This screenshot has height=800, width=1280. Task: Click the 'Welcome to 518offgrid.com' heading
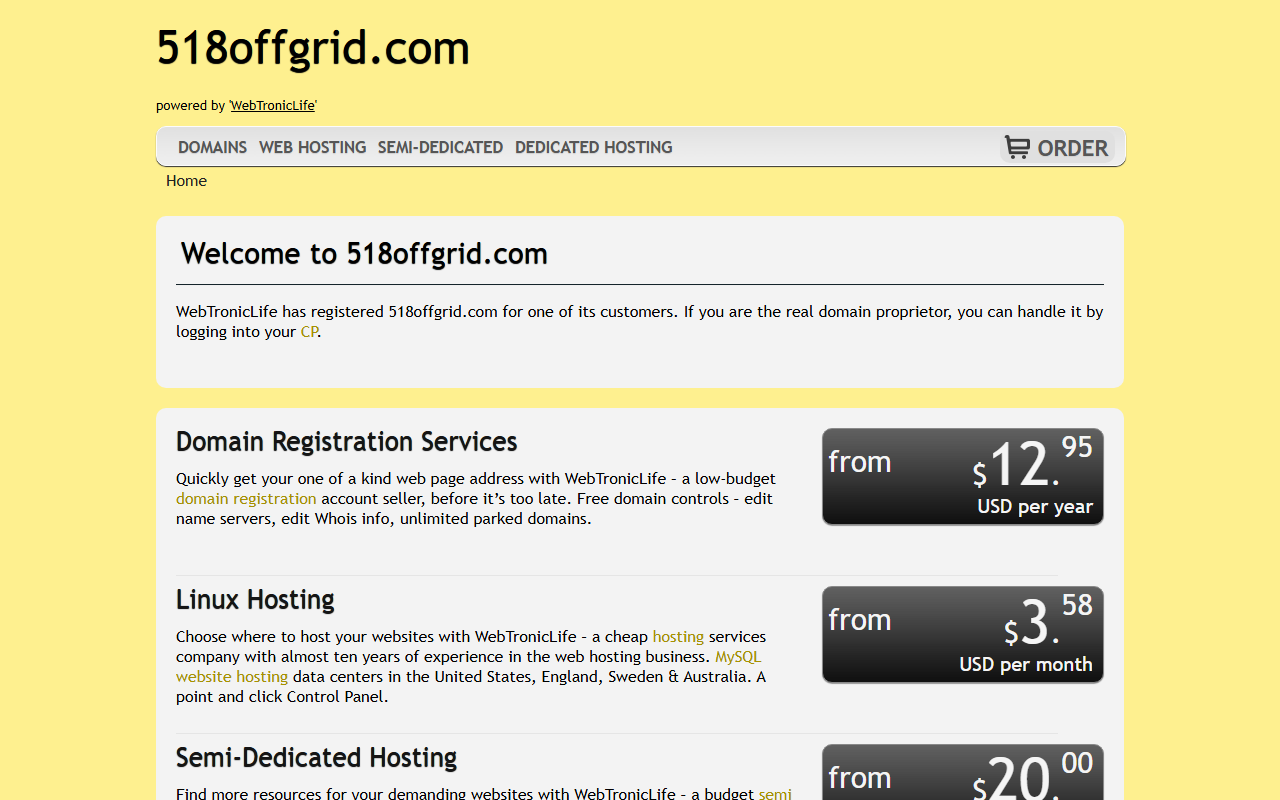364,253
